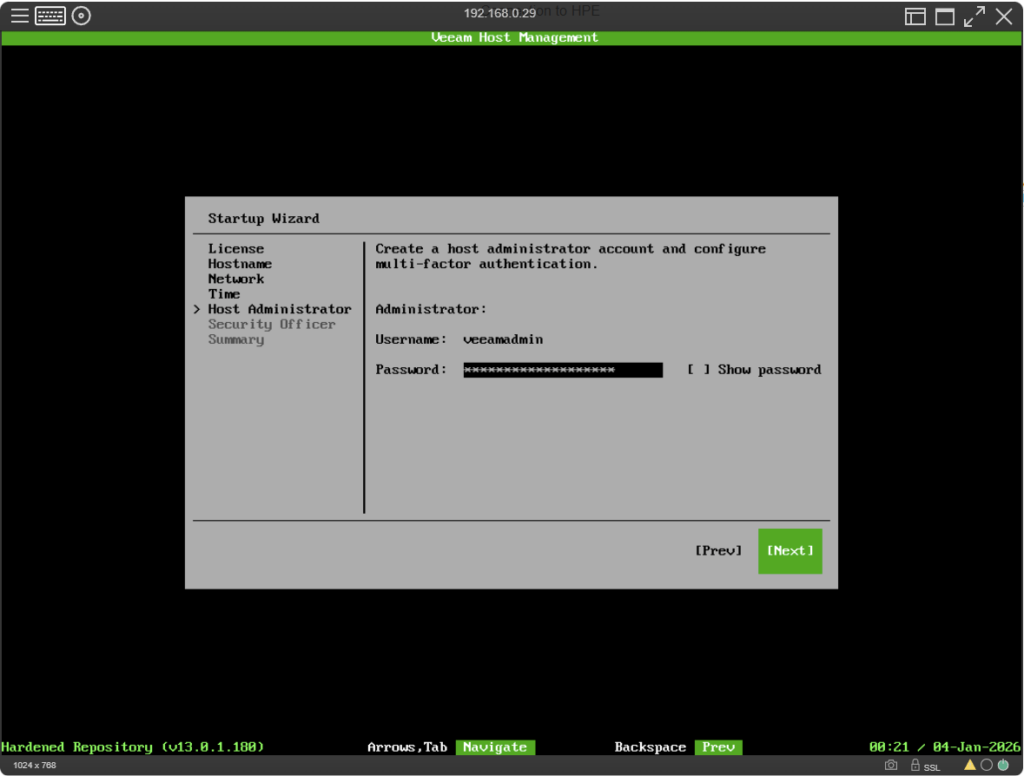Focus the Password input field
Image resolution: width=1024 pixels, height=776 pixels.
[x=562, y=370]
